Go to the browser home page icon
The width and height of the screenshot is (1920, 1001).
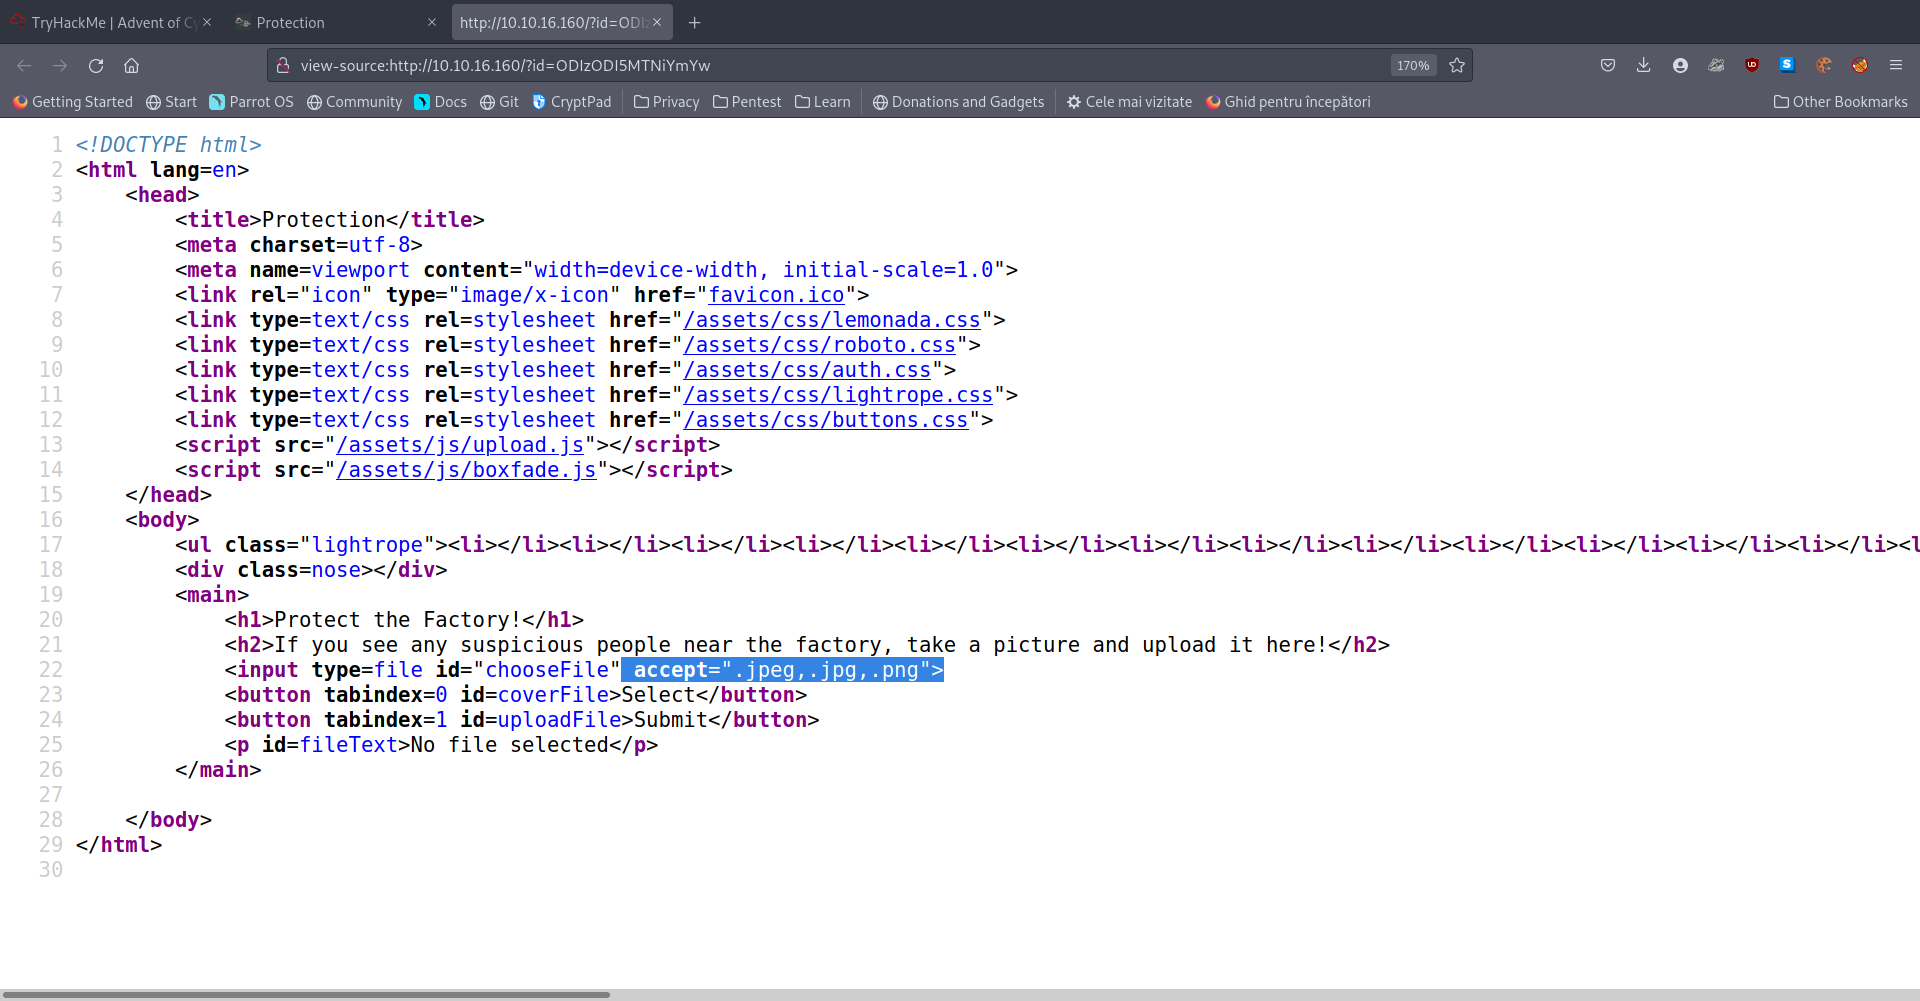coord(131,66)
